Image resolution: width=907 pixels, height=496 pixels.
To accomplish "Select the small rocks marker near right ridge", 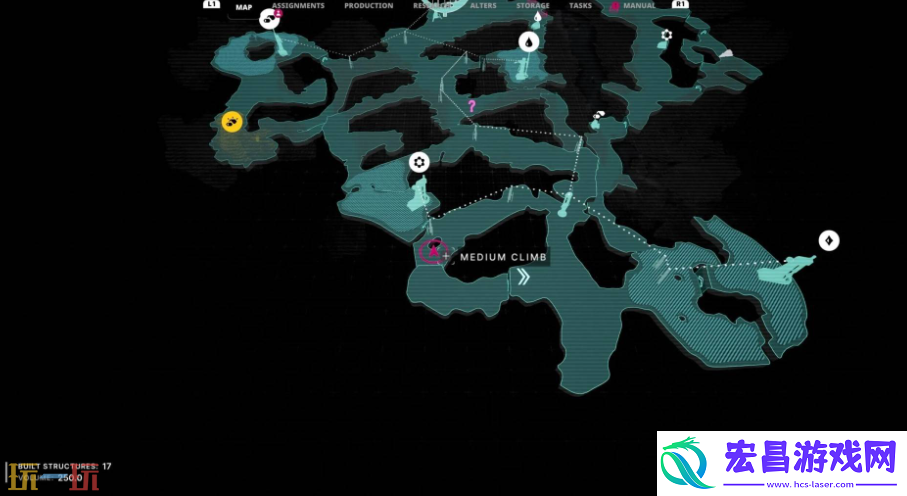I will pyautogui.click(x=598, y=116).
